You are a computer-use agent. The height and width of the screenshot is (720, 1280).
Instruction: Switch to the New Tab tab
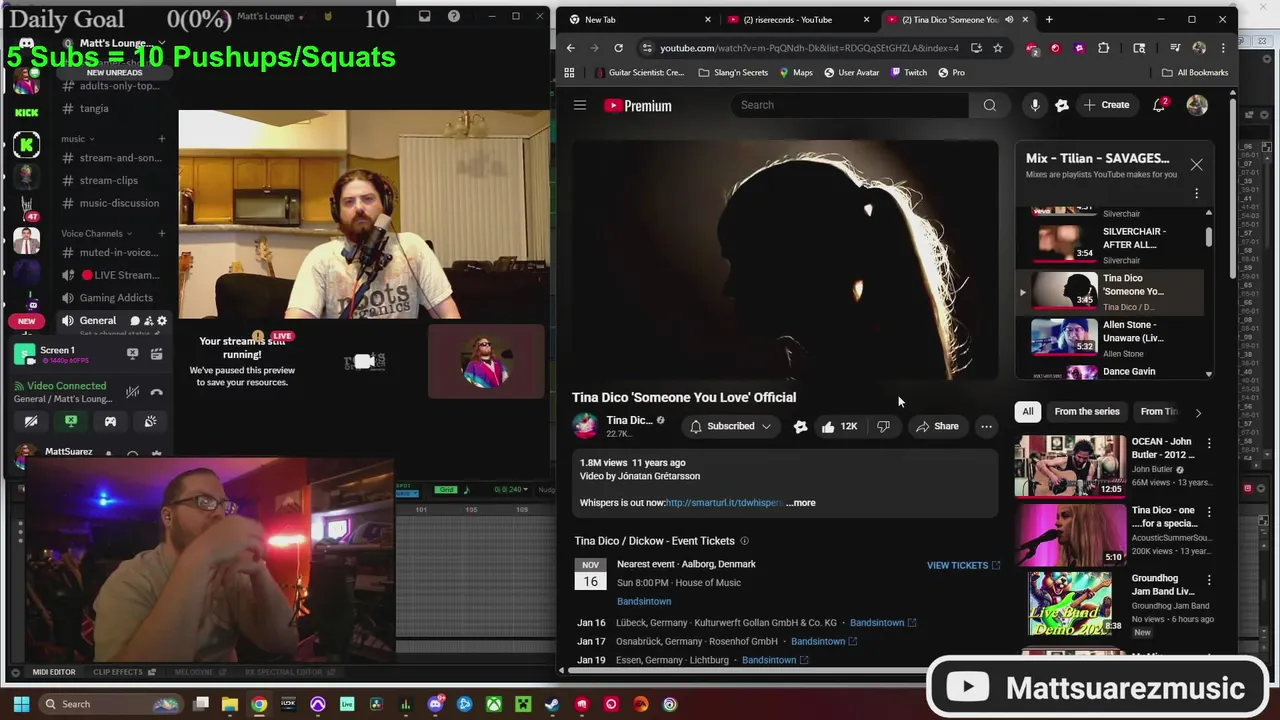pyautogui.click(x=637, y=19)
